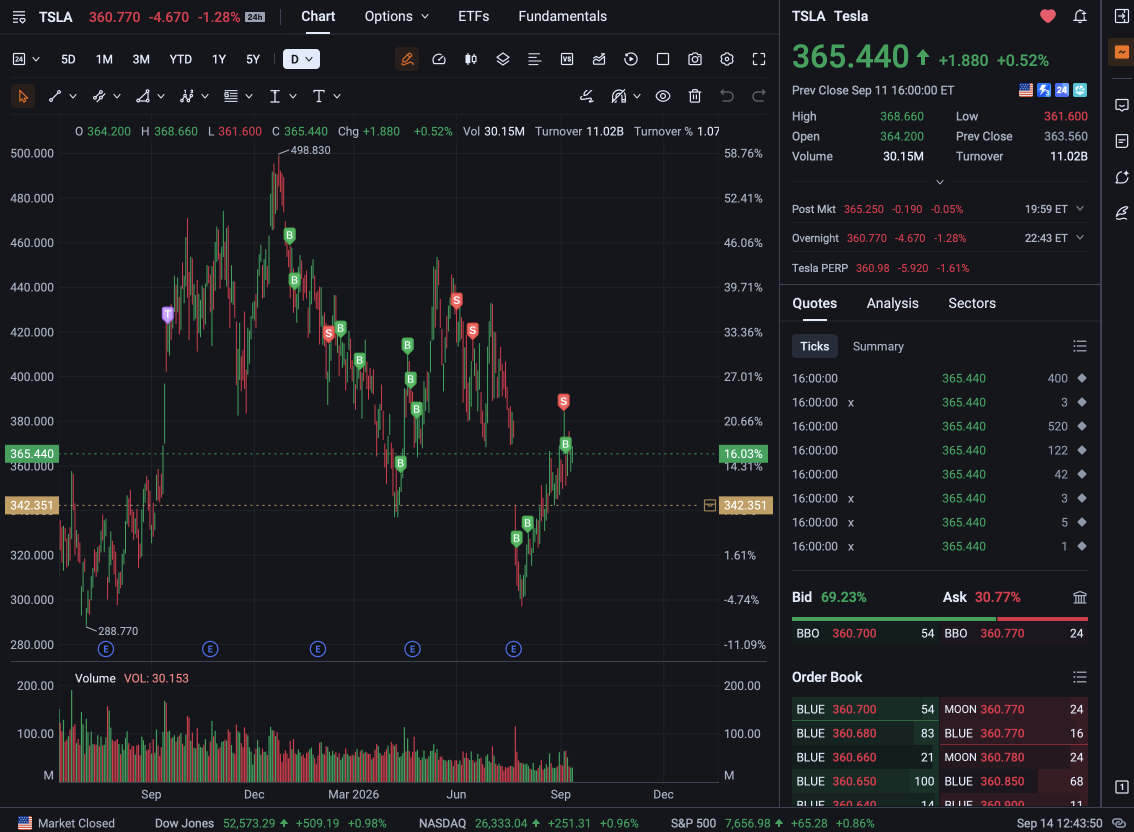Viewport: 1134px width, 832px height.
Task: Expand the Overnight row chevron
Action: pos(1080,237)
